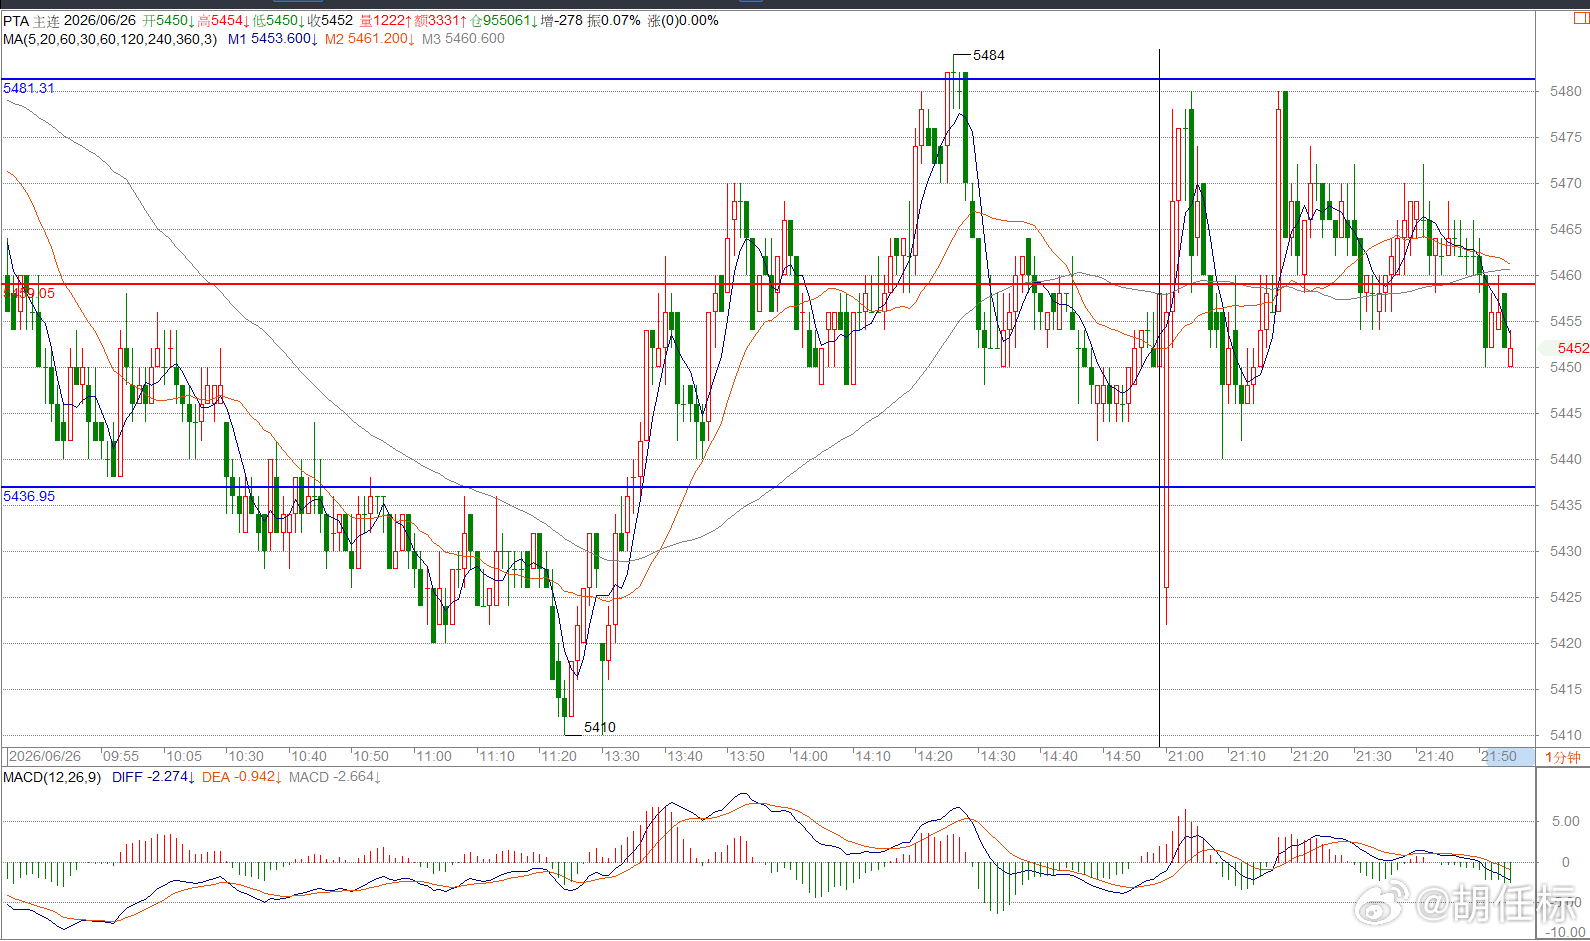
Task: Click the 5484 high price annotation
Action: tap(989, 55)
